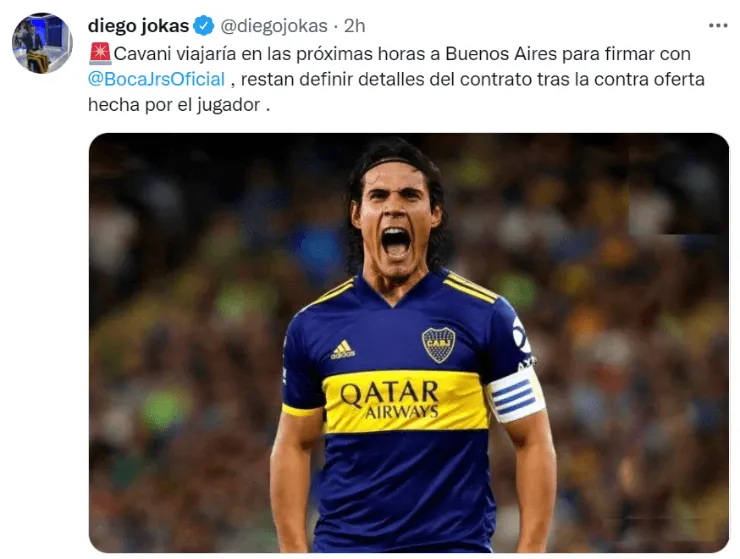Click the line hecha por el jugador
740x559 pixels.
coord(179,105)
